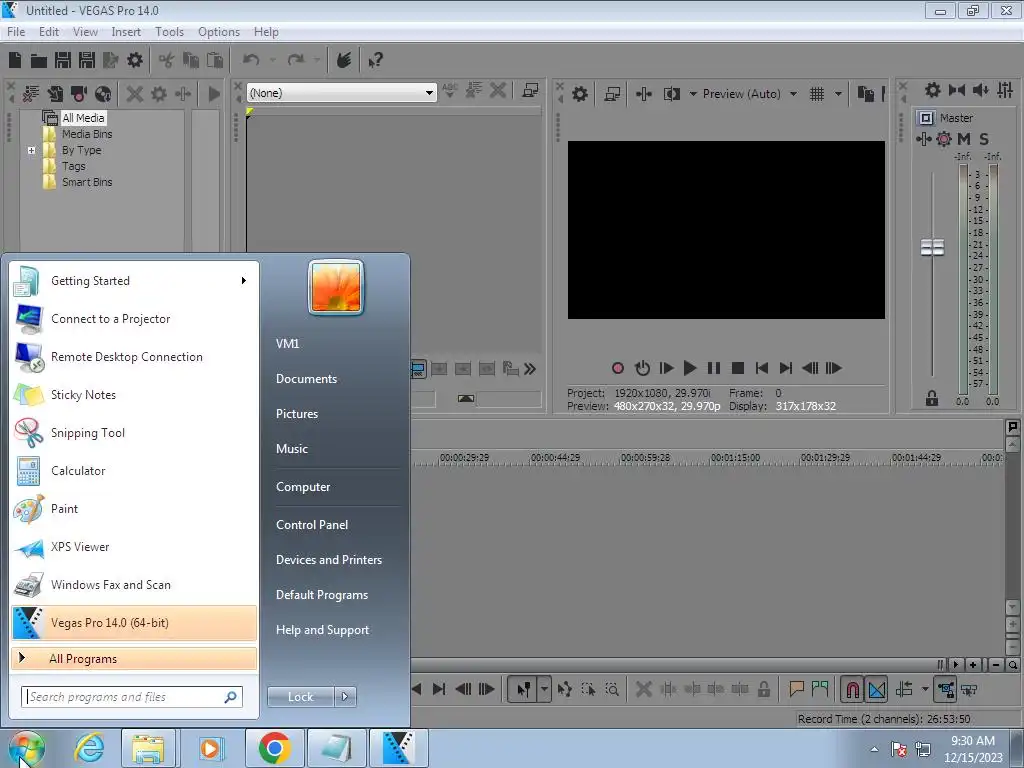Toggle Automatic Crossfades in timeline toolbar

877,689
